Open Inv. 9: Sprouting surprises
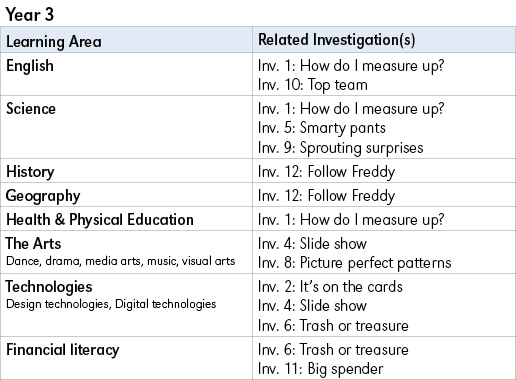 [x=341, y=148]
